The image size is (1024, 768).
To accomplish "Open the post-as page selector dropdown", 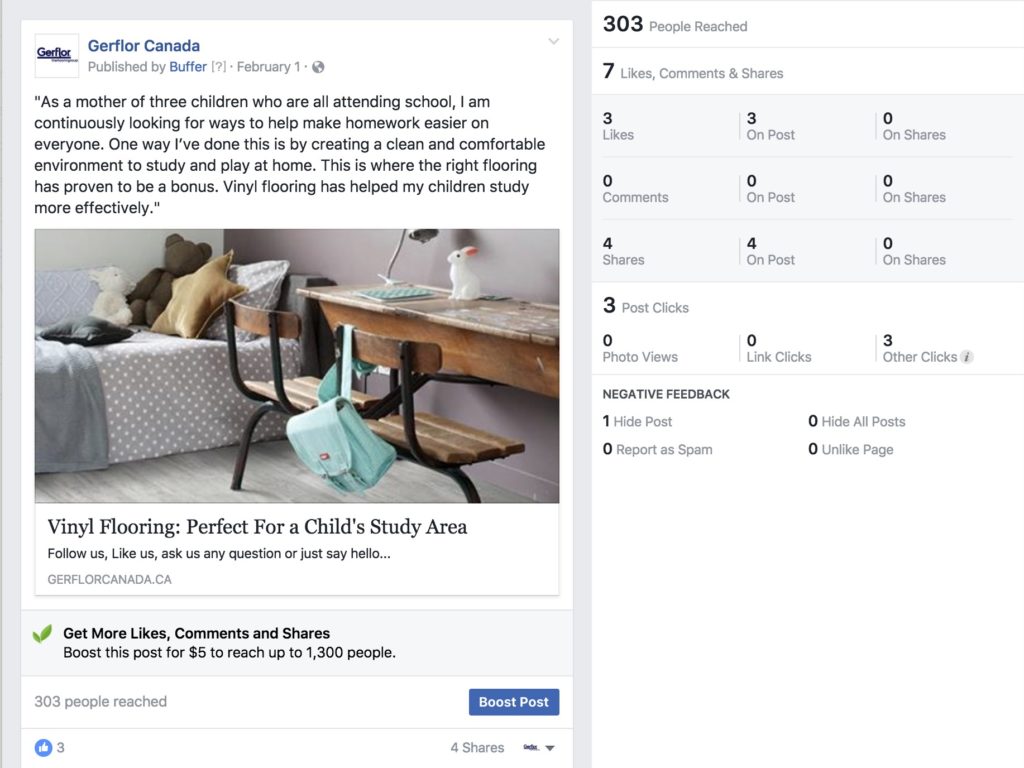I will [550, 748].
